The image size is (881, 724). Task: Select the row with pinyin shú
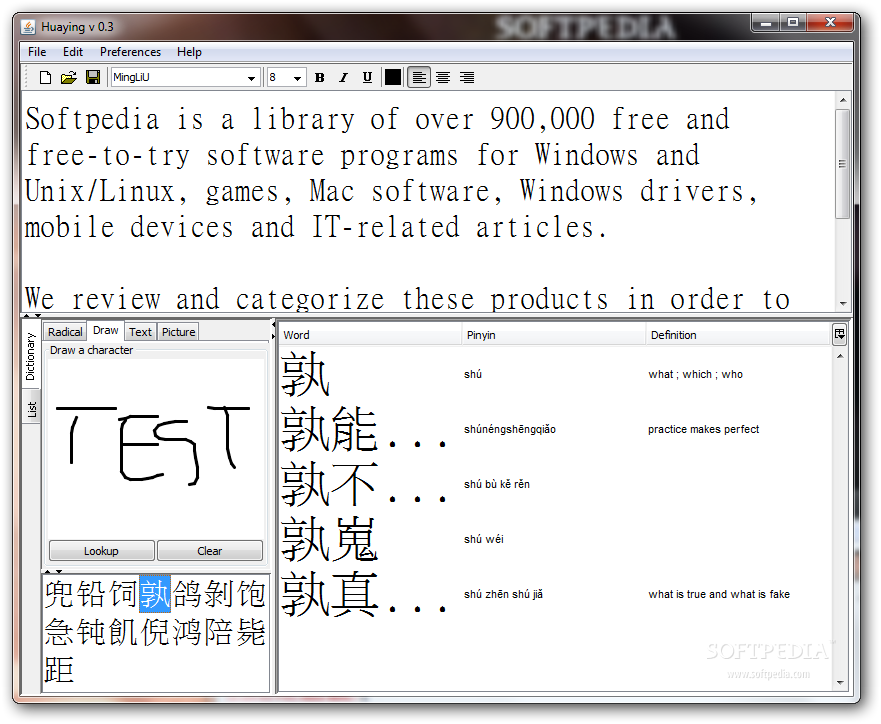click(555, 374)
